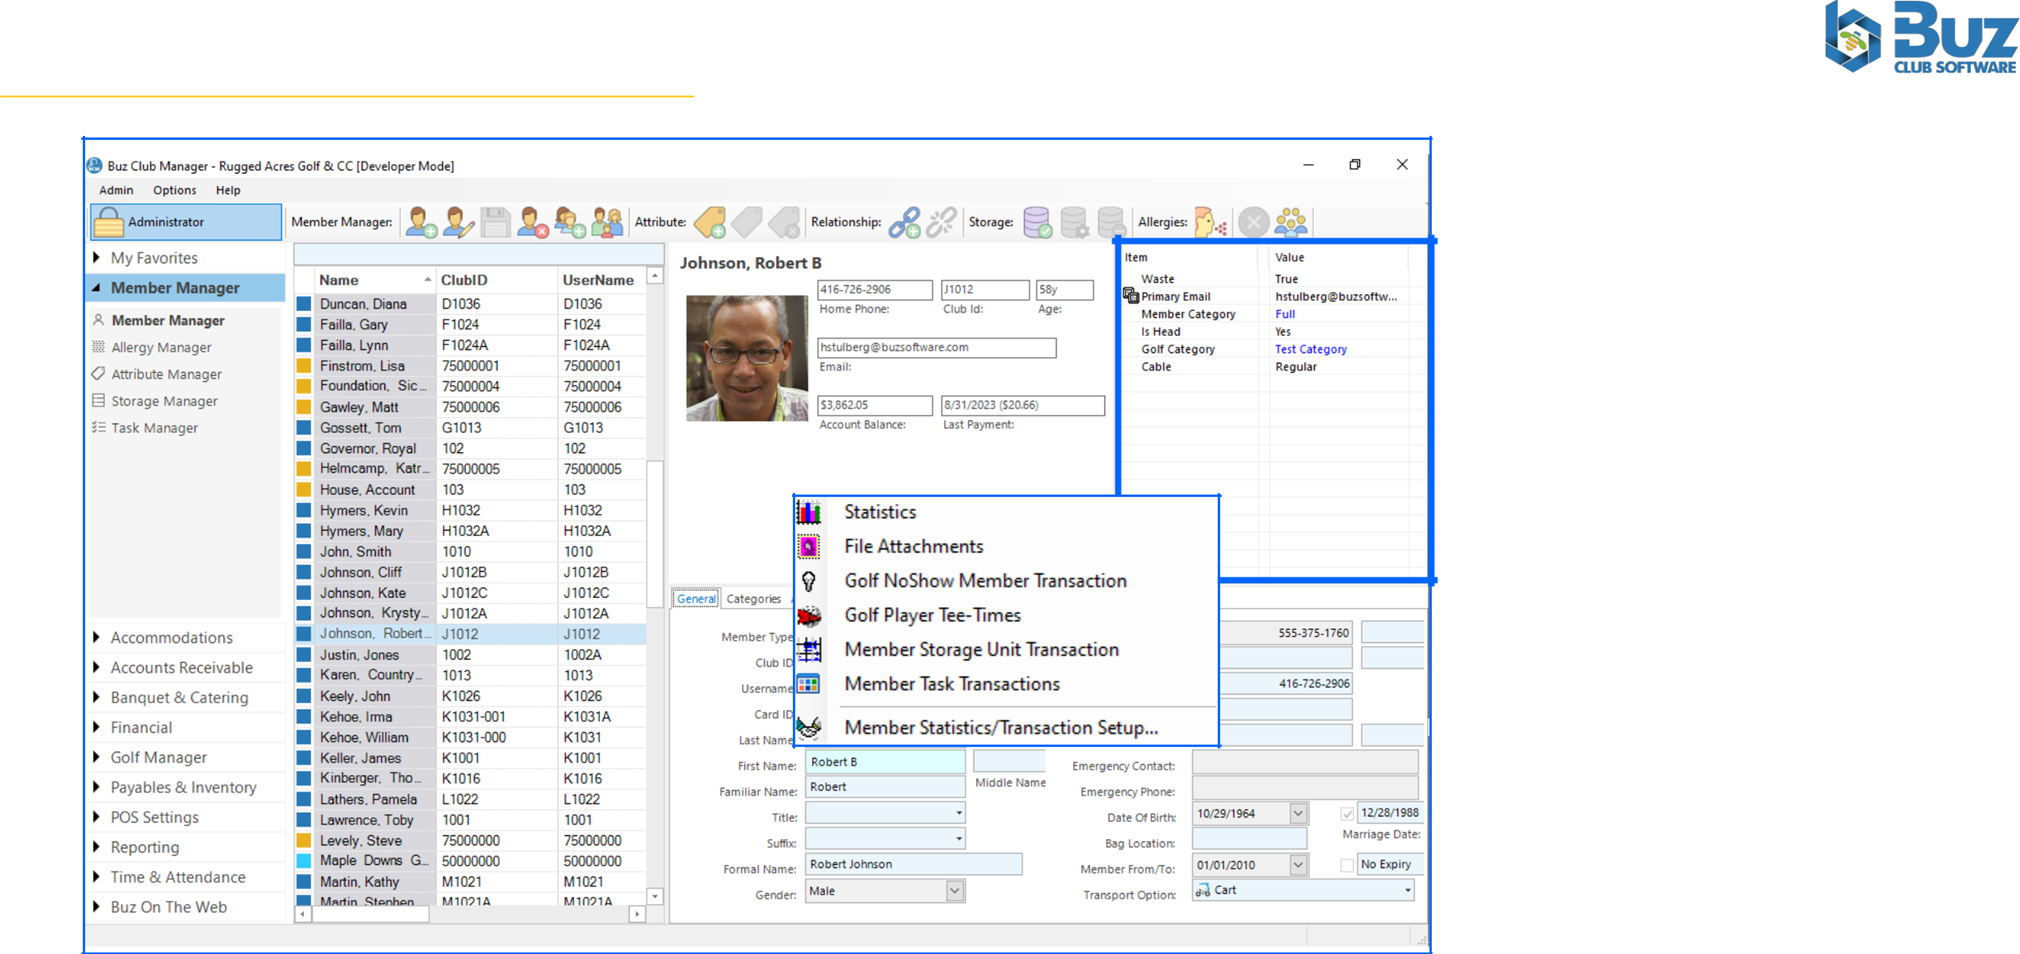
Task: Click the member photo of Robert Johnson
Action: pyautogui.click(x=747, y=358)
